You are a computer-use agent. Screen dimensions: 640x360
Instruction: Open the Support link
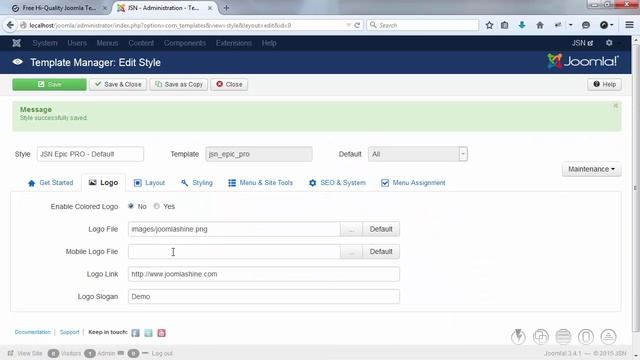pos(69,332)
